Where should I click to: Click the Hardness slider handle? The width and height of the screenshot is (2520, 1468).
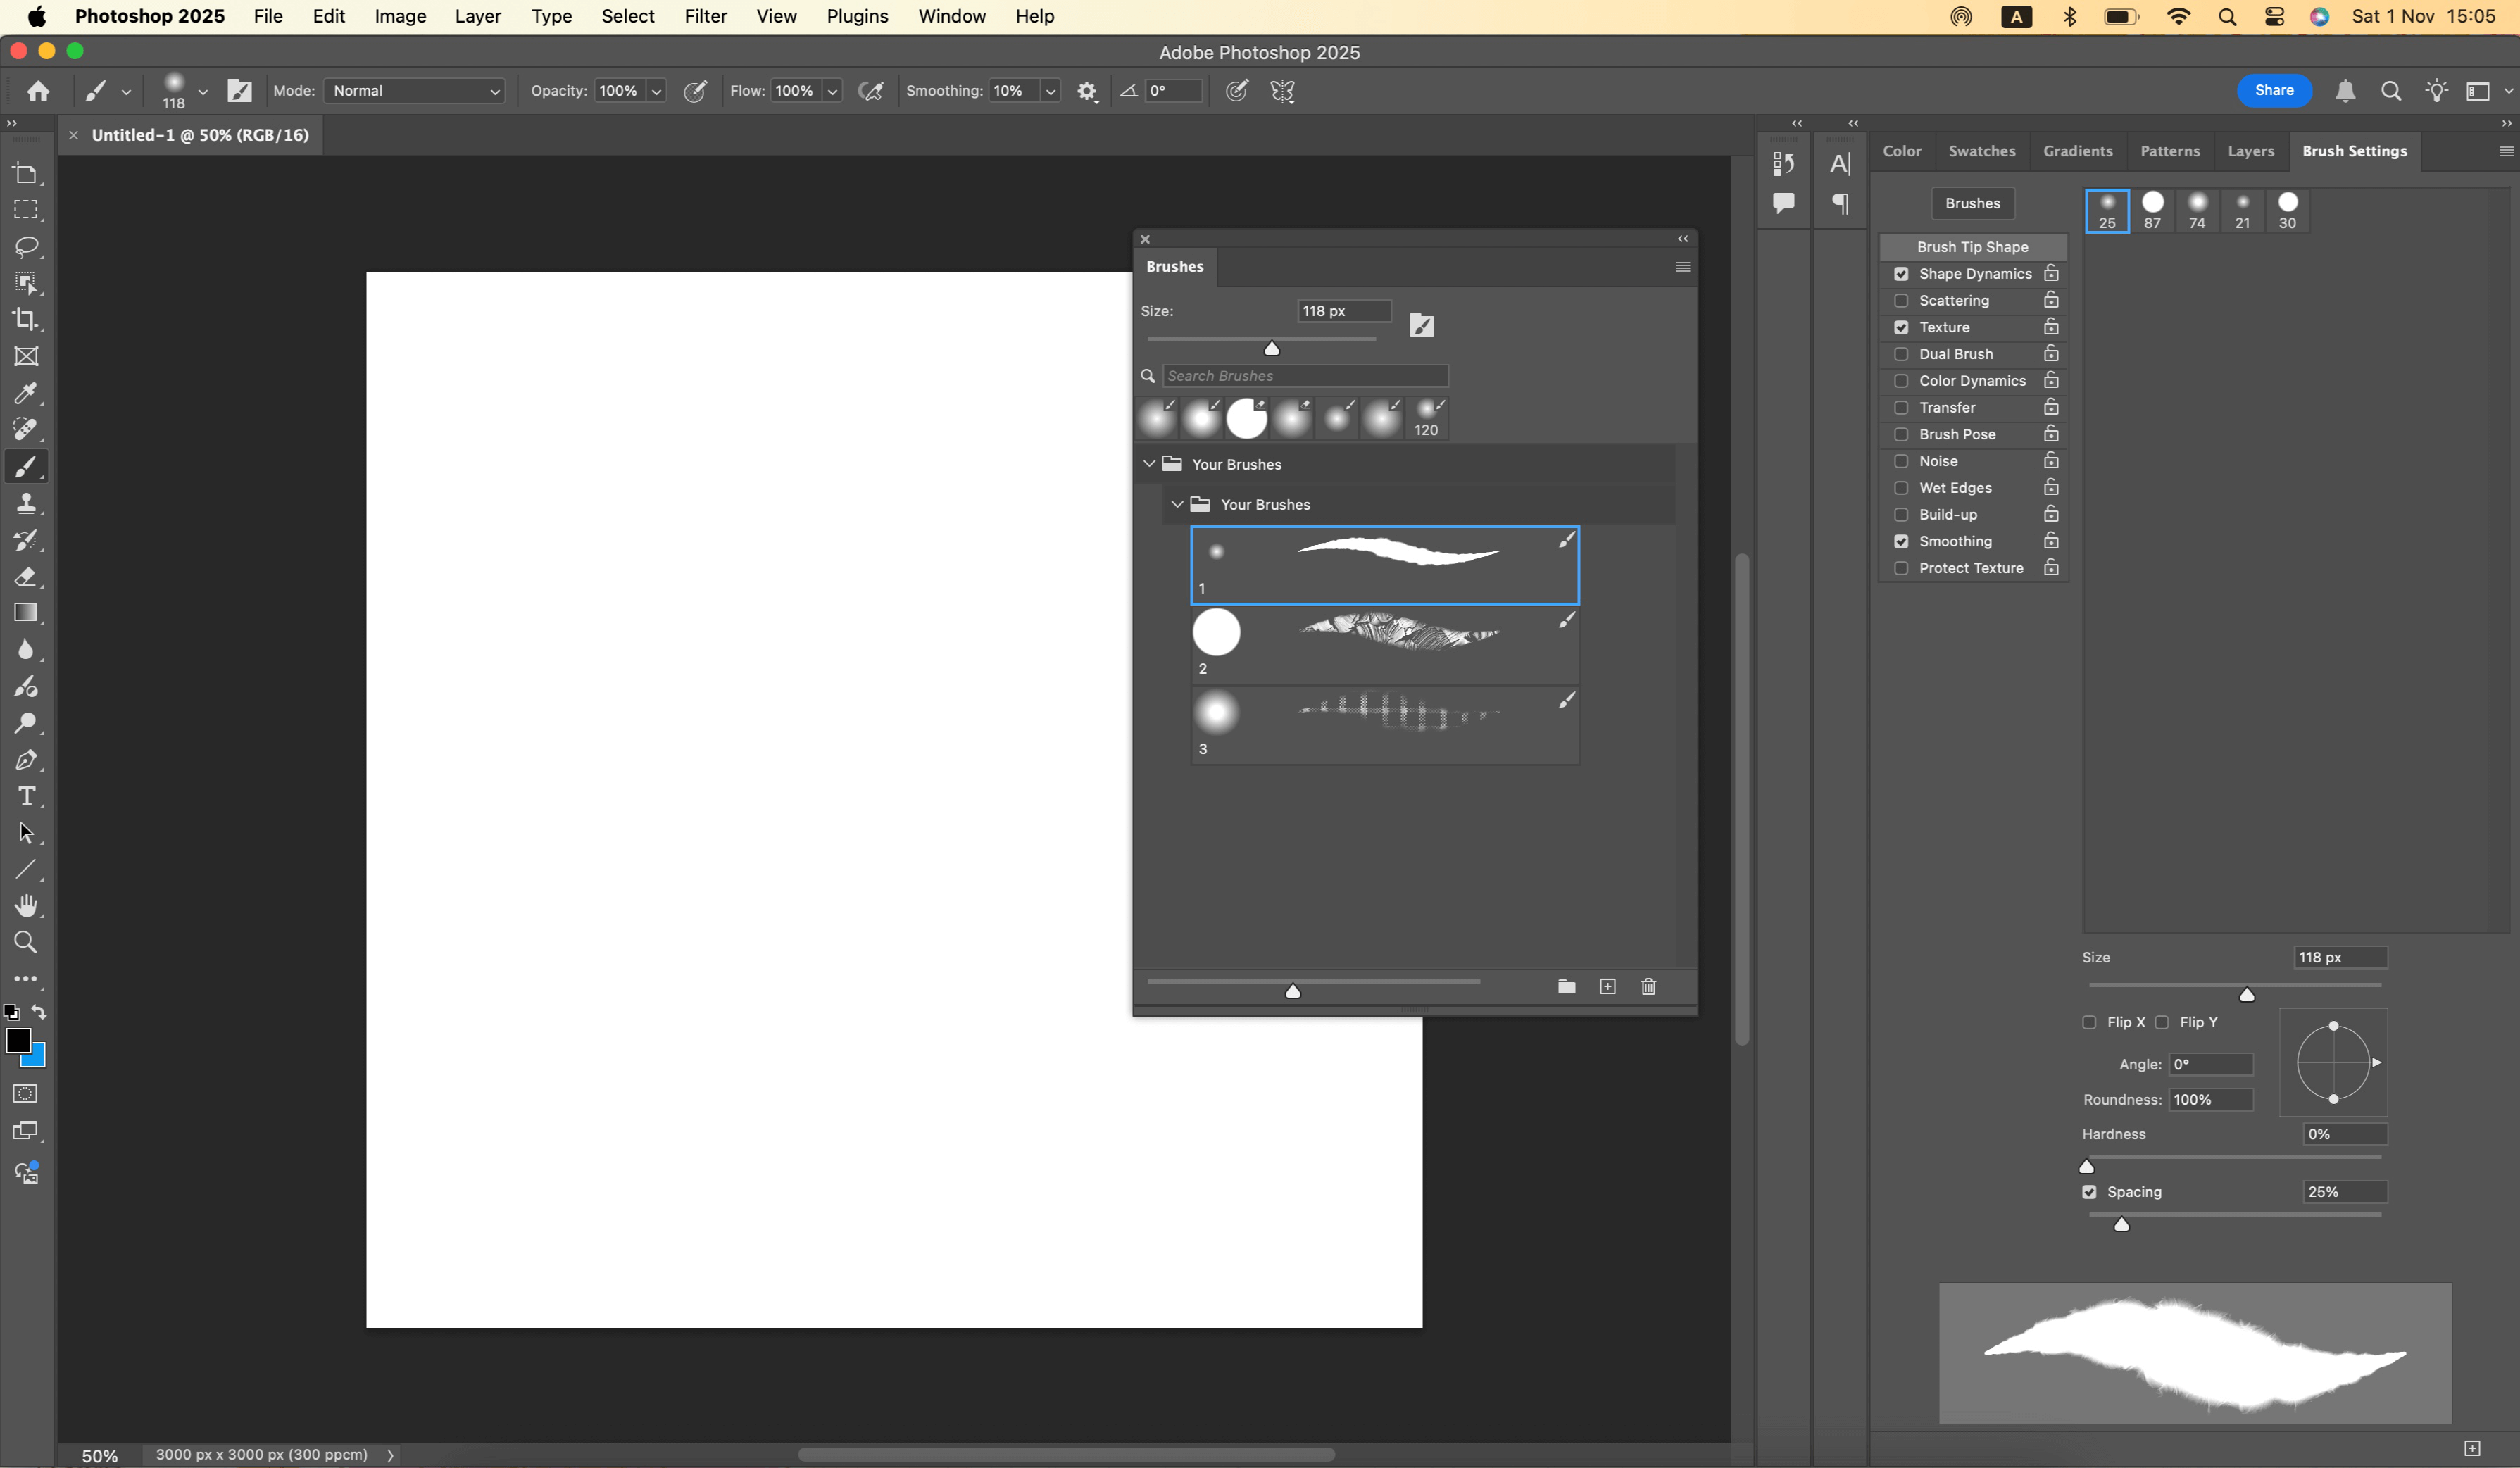click(2086, 1166)
